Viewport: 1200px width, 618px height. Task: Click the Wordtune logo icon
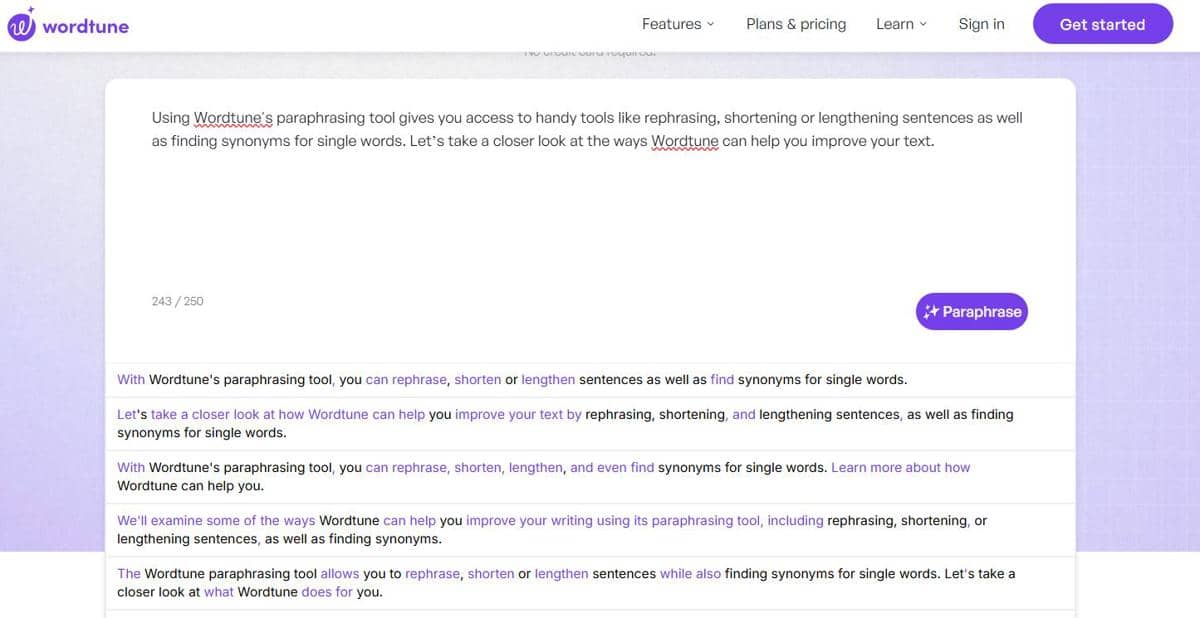(x=21, y=24)
